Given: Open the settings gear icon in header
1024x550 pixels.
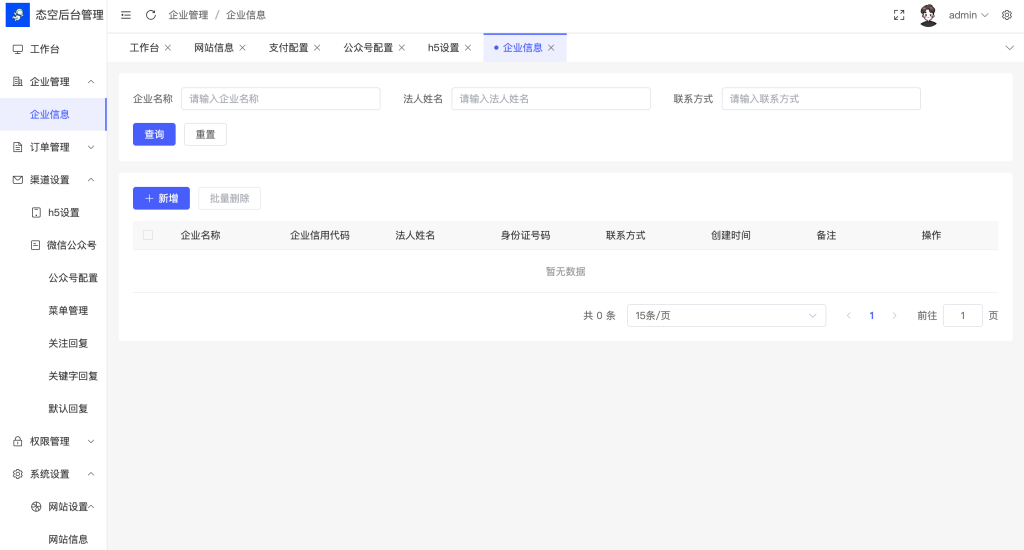Looking at the screenshot, I should pyautogui.click(x=1007, y=15).
